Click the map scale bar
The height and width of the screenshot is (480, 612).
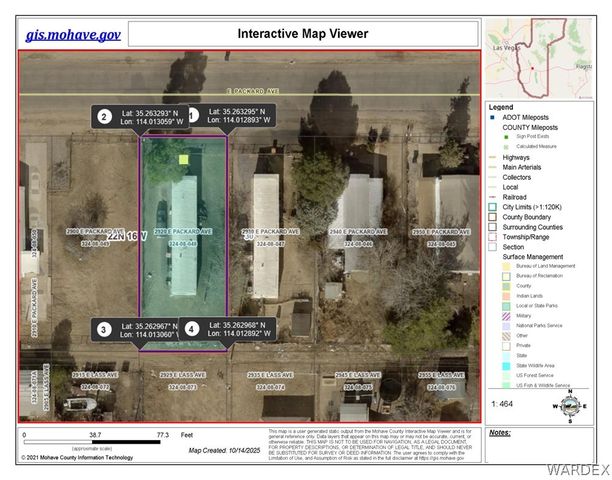(x=92, y=442)
